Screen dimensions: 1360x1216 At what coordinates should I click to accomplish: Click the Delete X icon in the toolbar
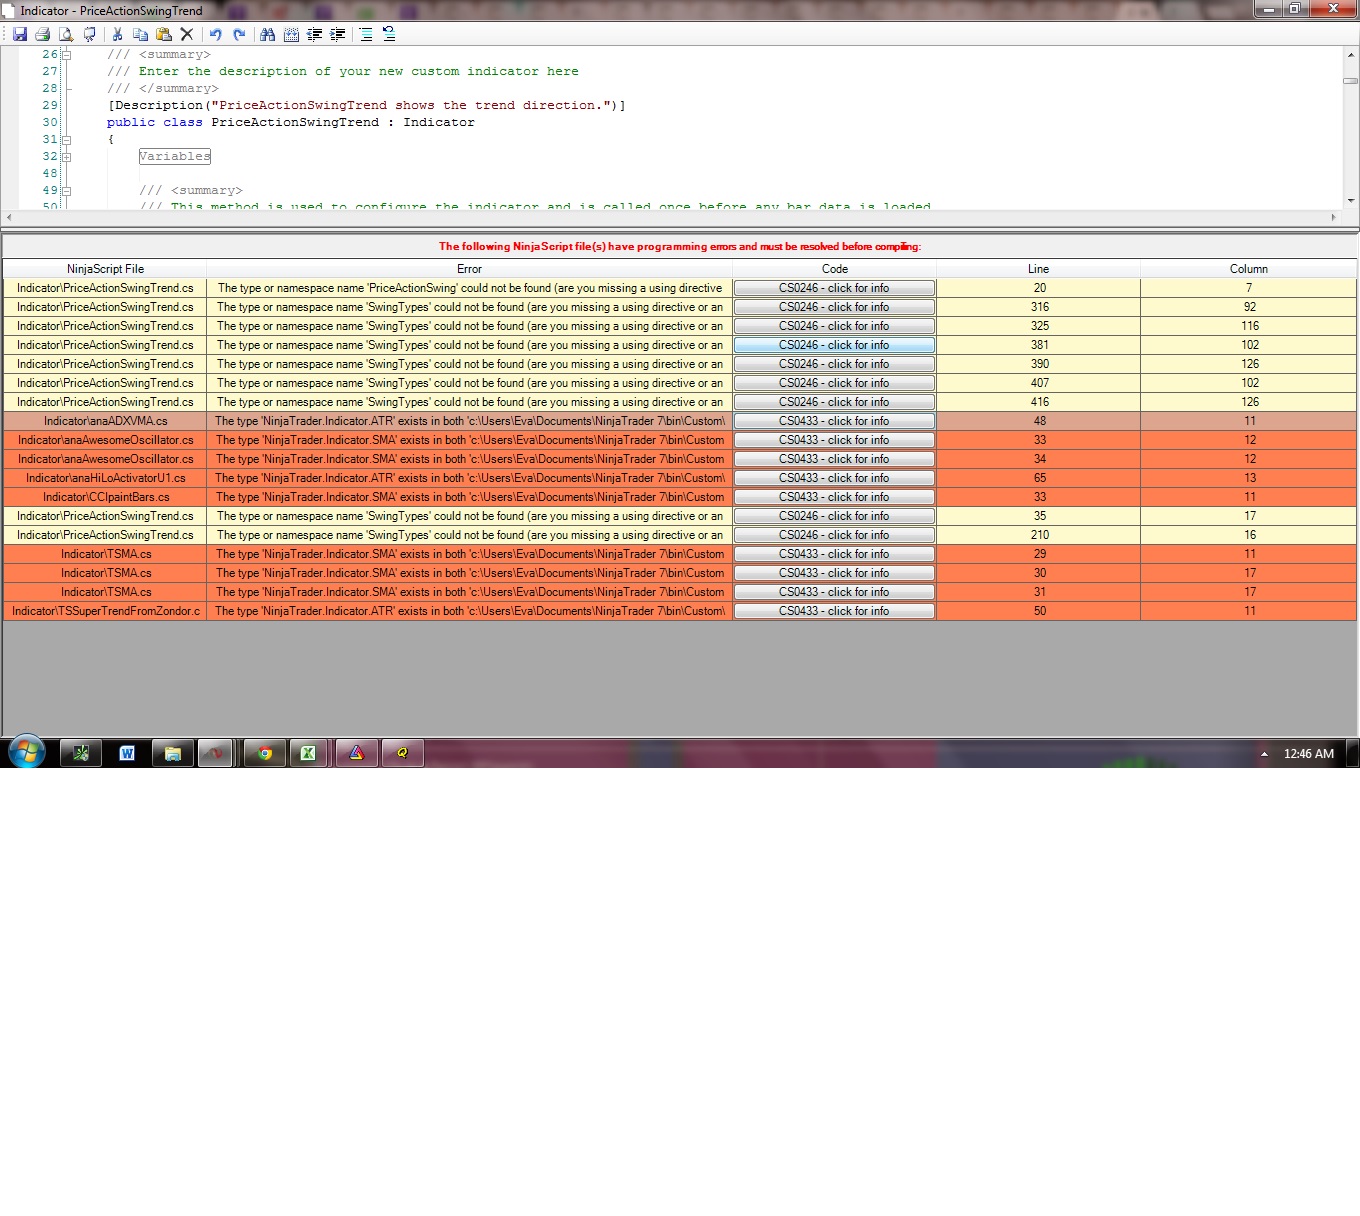tap(186, 34)
